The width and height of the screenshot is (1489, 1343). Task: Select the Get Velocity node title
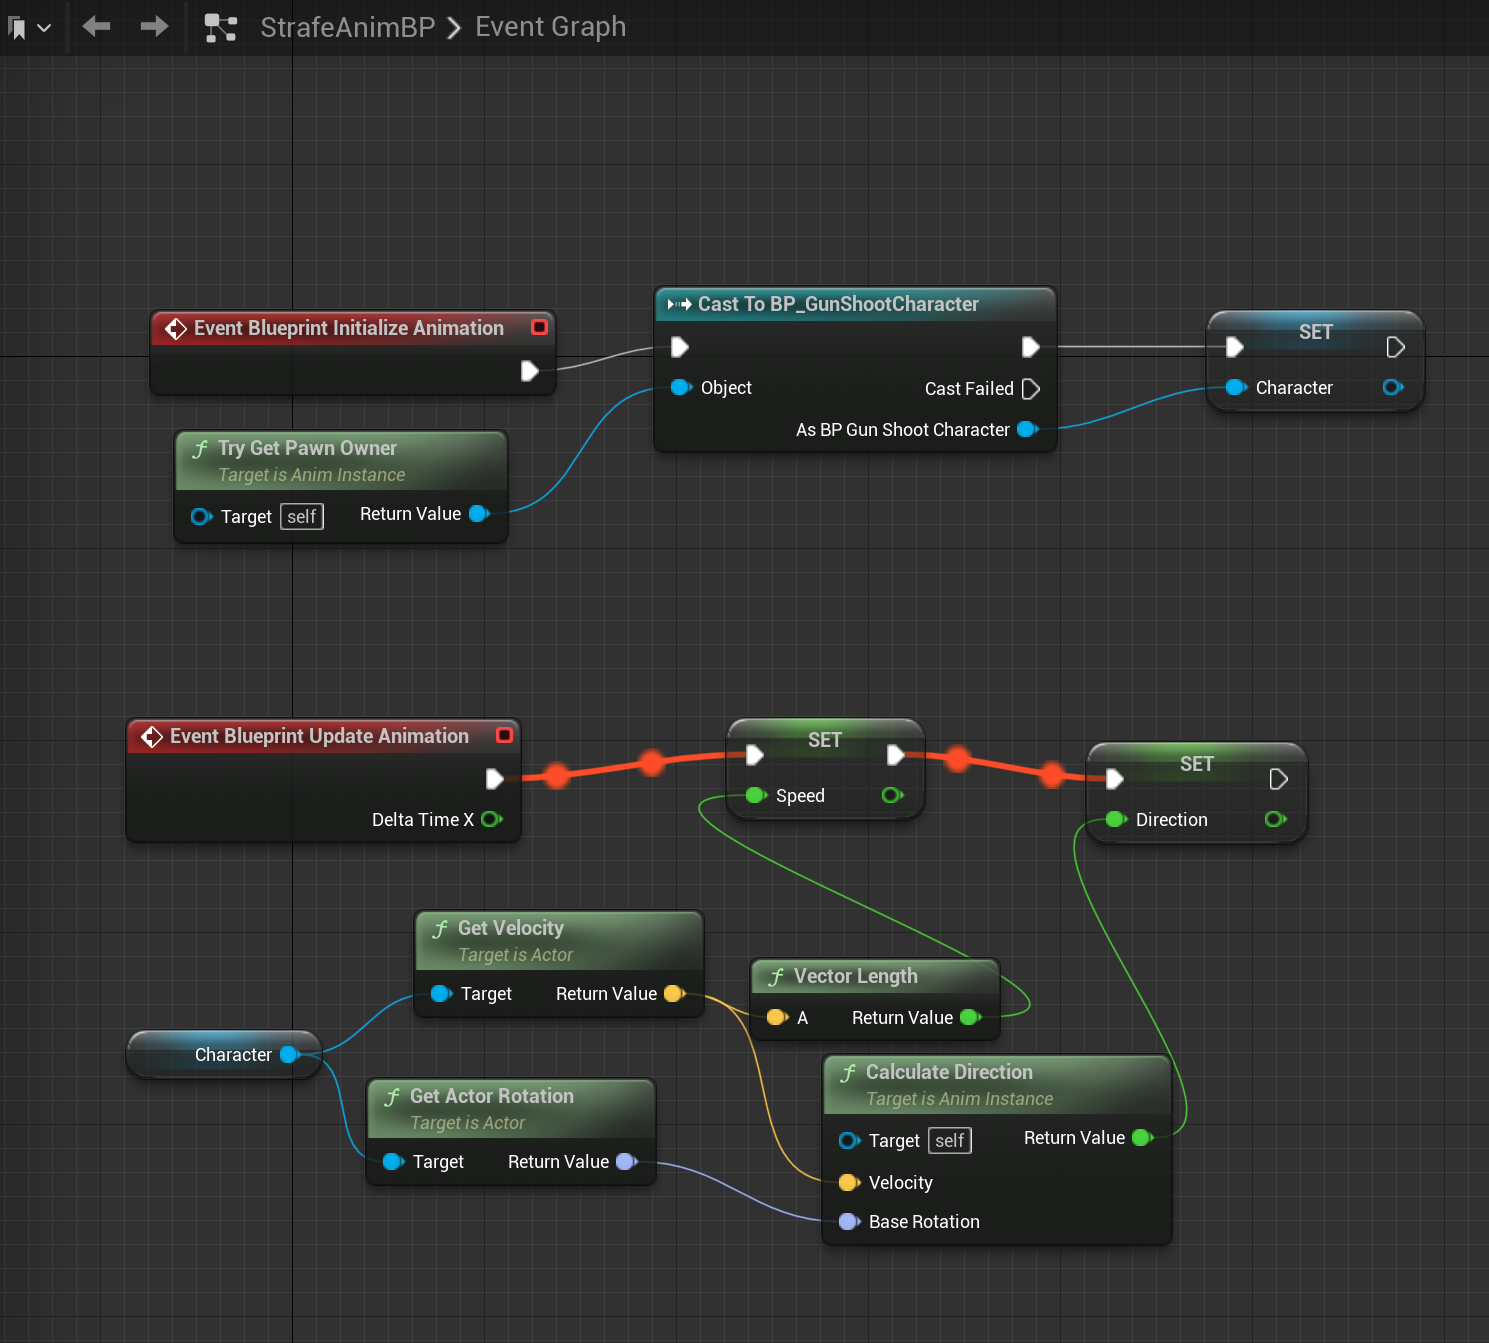(511, 928)
